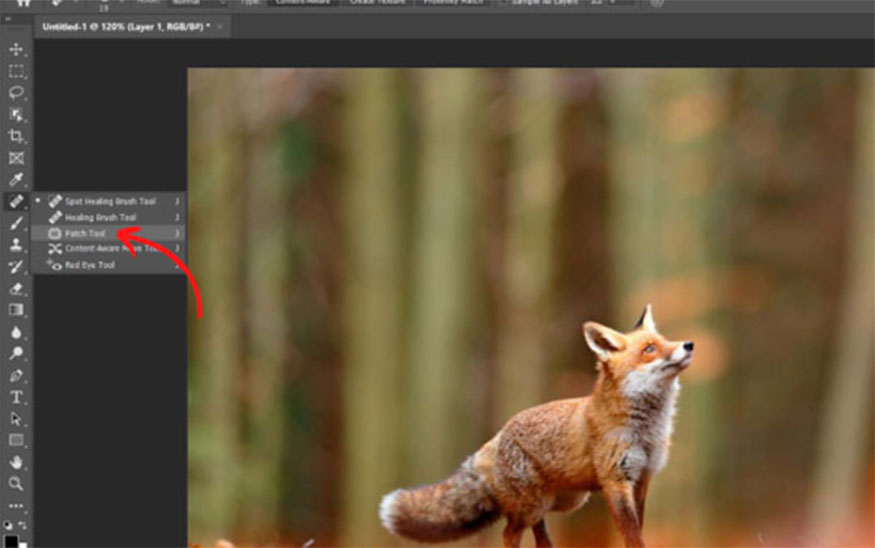875x548 pixels.
Task: Expand the tools panel double-arrow
Action: (x=8, y=19)
